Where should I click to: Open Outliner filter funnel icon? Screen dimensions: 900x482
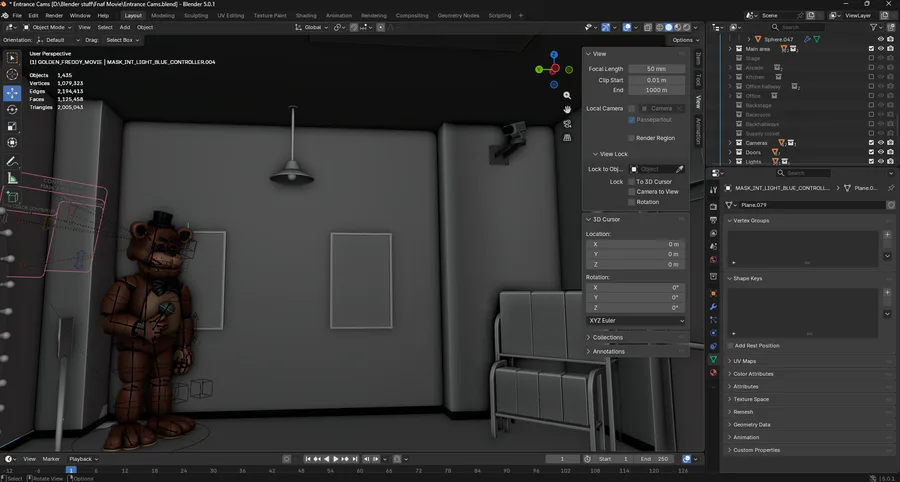[874, 28]
